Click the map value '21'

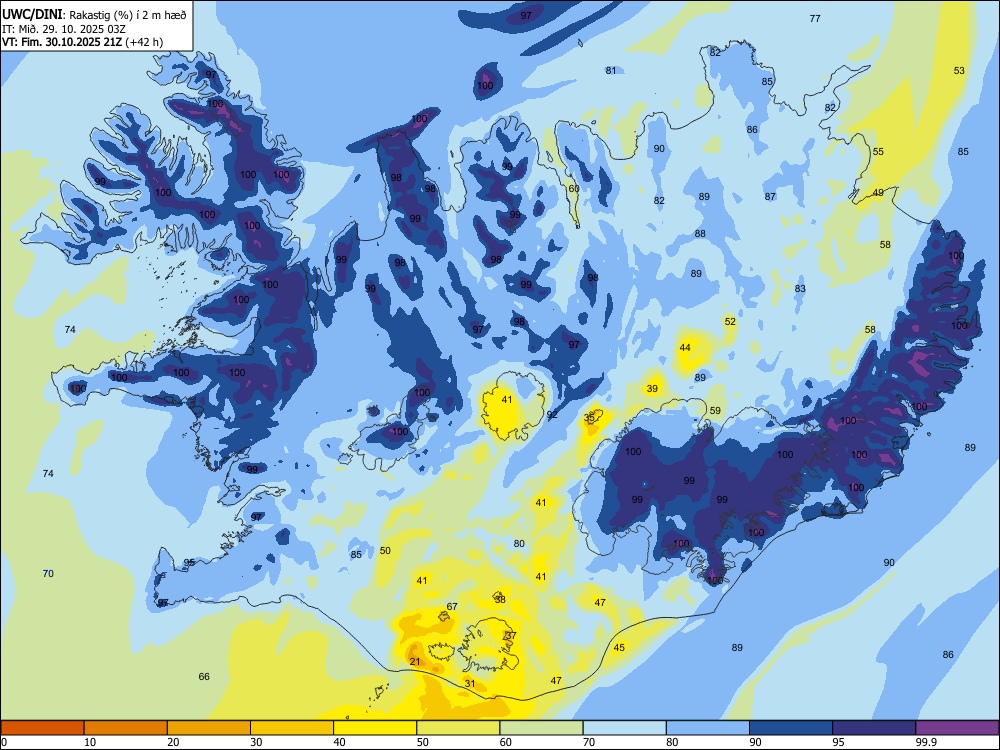coord(415,661)
